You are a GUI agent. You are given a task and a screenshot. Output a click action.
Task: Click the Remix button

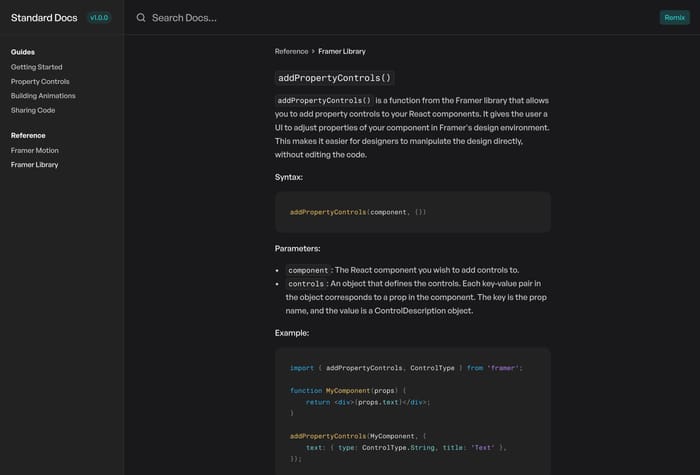[x=675, y=18]
